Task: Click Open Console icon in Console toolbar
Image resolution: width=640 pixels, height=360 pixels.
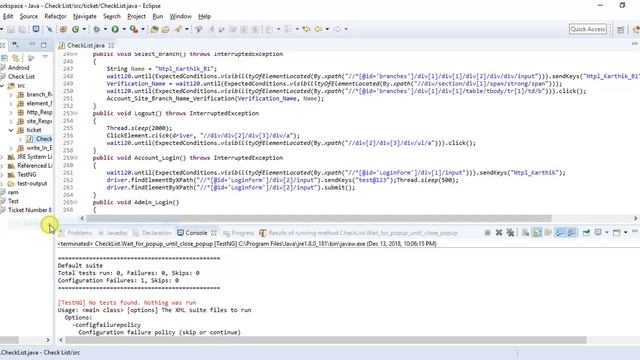Action: click(x=617, y=233)
